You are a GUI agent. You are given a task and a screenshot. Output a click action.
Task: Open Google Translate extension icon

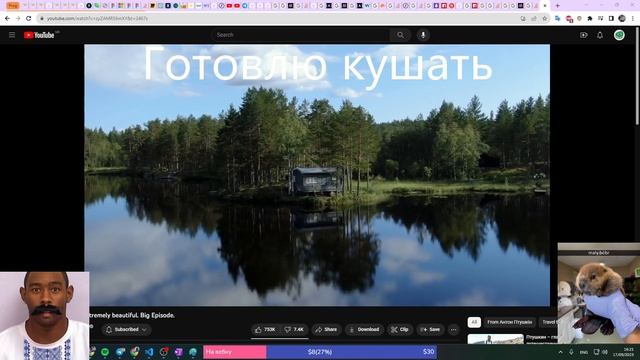[x=558, y=18]
